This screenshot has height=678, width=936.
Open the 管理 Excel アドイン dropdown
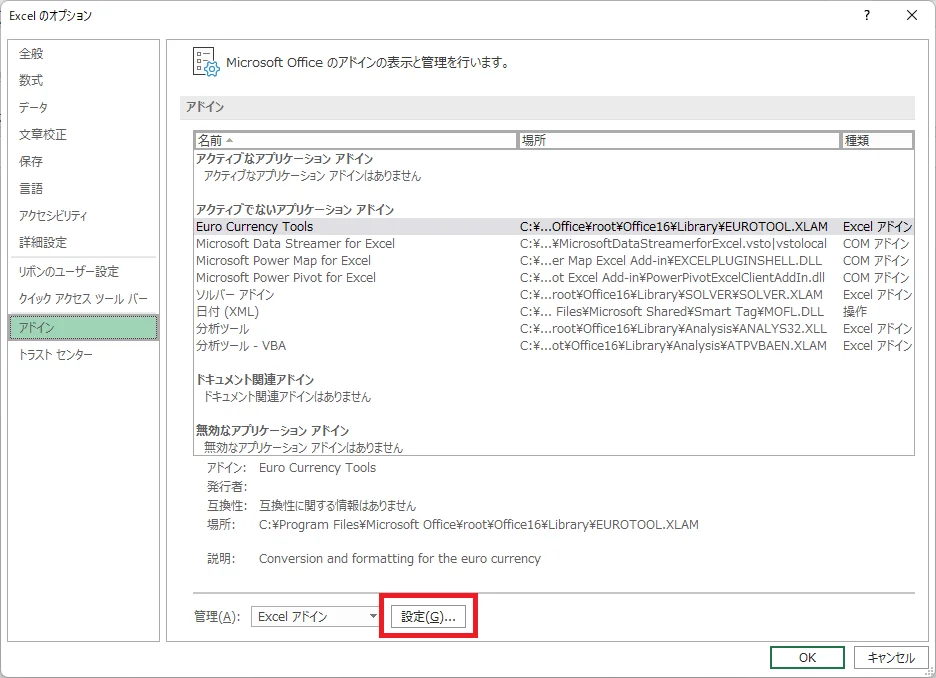pyautogui.click(x=314, y=617)
